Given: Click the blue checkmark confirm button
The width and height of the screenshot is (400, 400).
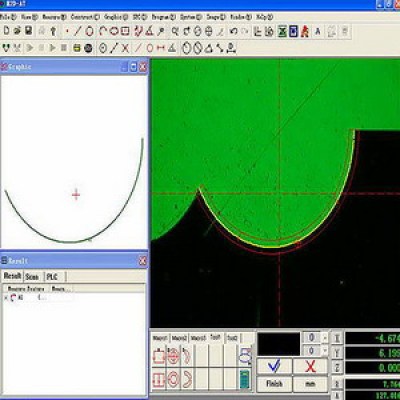Looking at the screenshot, I should point(274,366).
